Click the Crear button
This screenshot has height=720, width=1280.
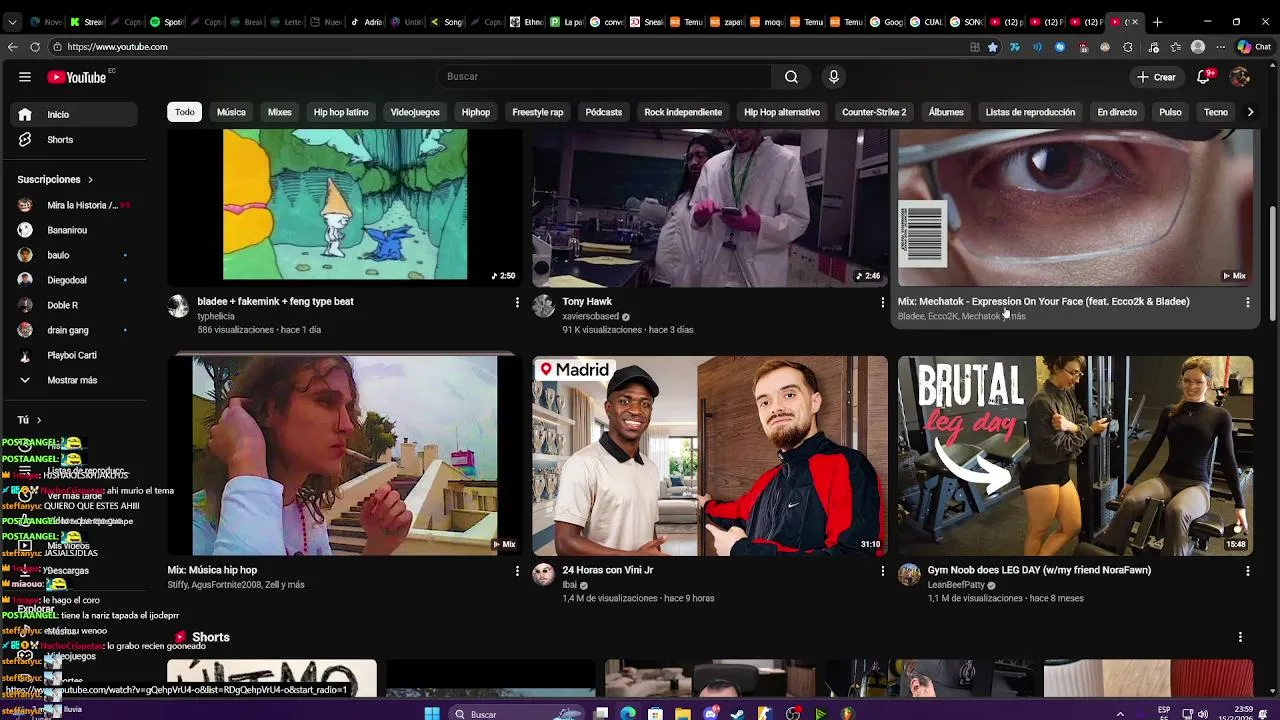pos(1156,77)
